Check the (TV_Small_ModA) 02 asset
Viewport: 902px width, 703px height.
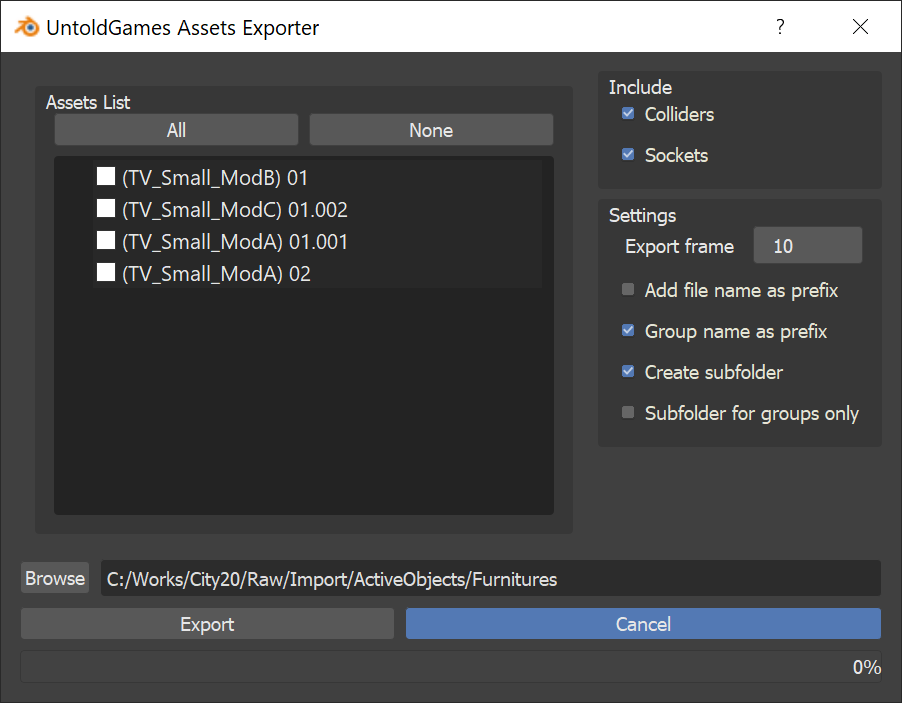coord(106,273)
